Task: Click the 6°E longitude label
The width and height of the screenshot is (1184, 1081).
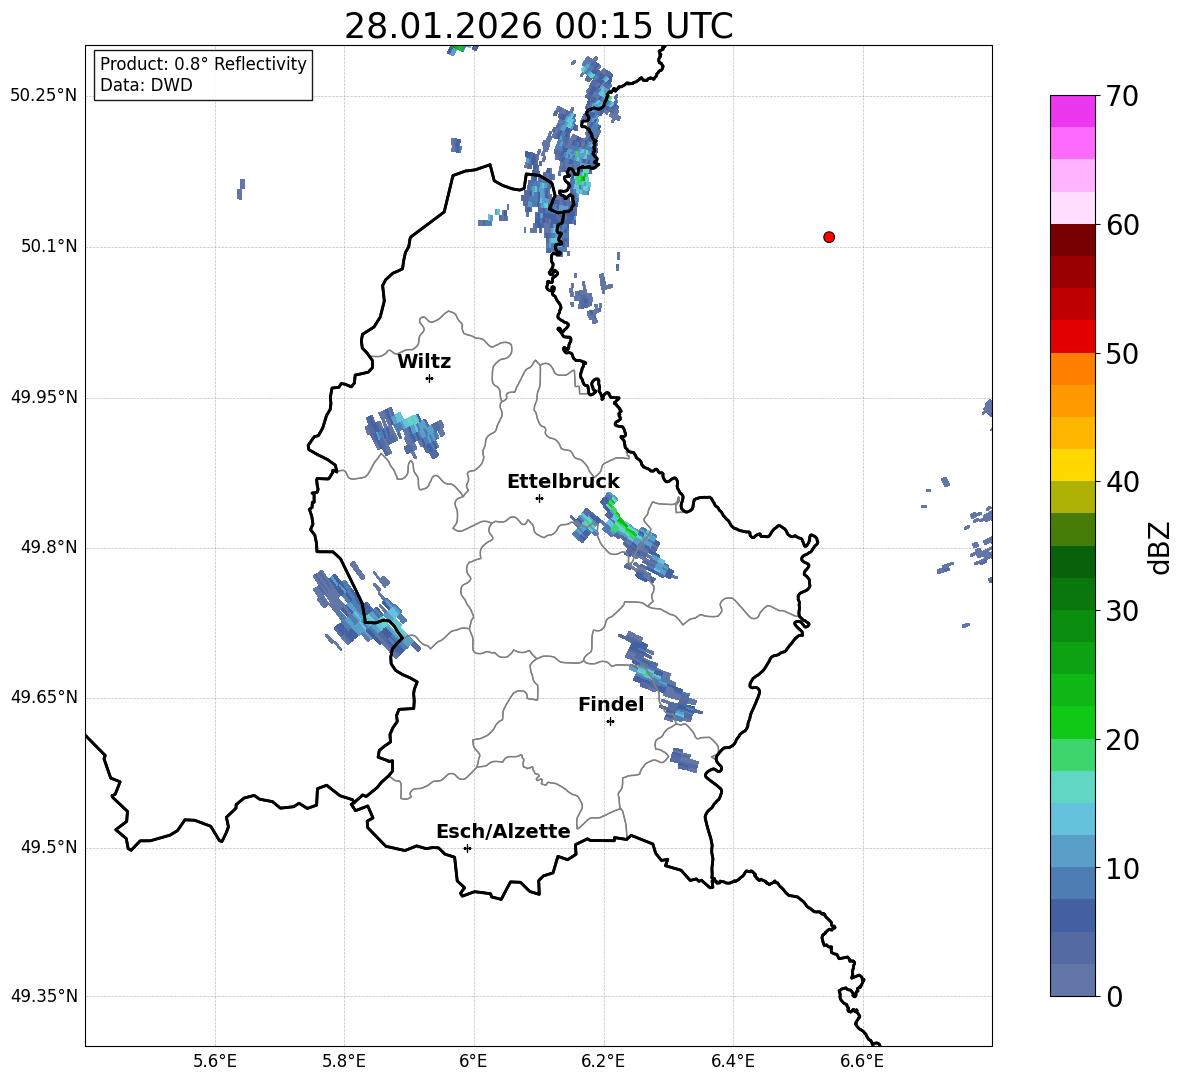Action: pyautogui.click(x=473, y=1061)
